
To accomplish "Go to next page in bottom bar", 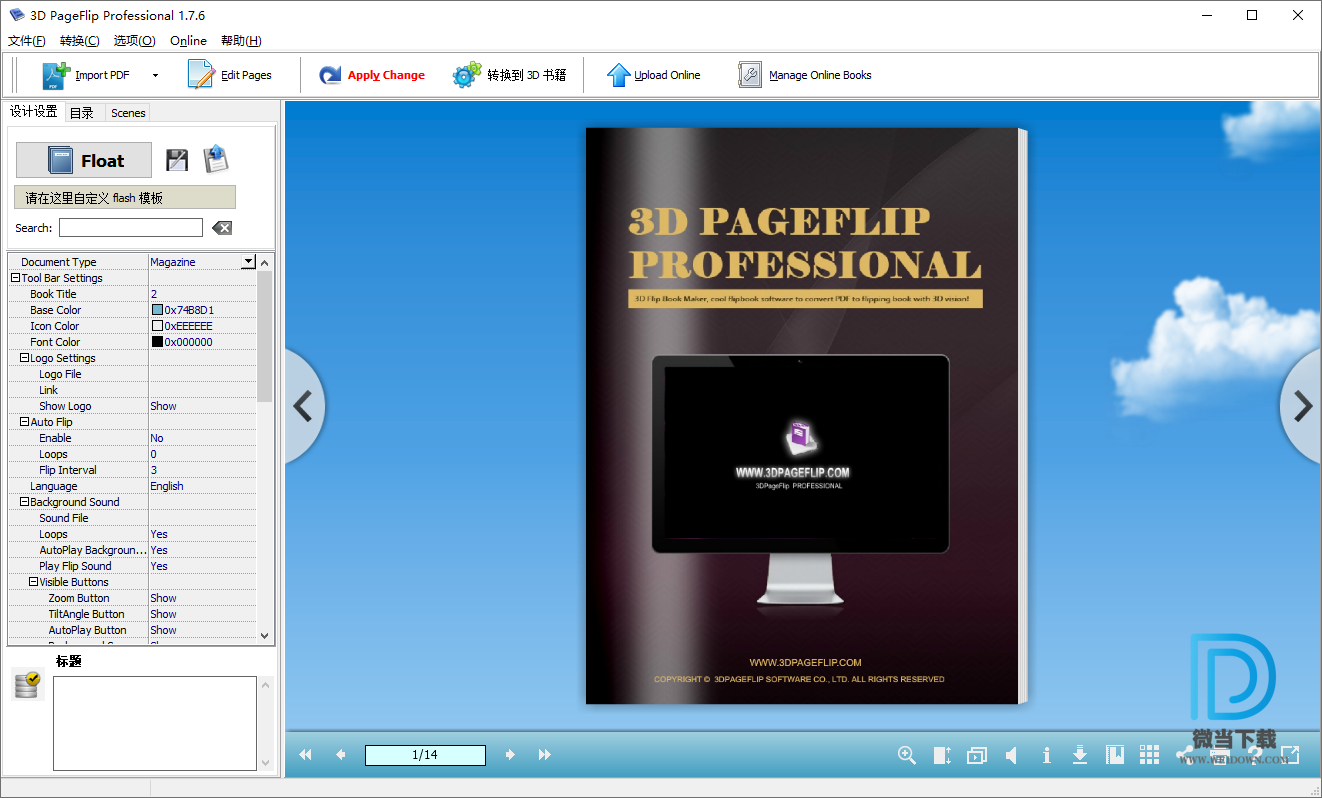I will pyautogui.click(x=510, y=755).
